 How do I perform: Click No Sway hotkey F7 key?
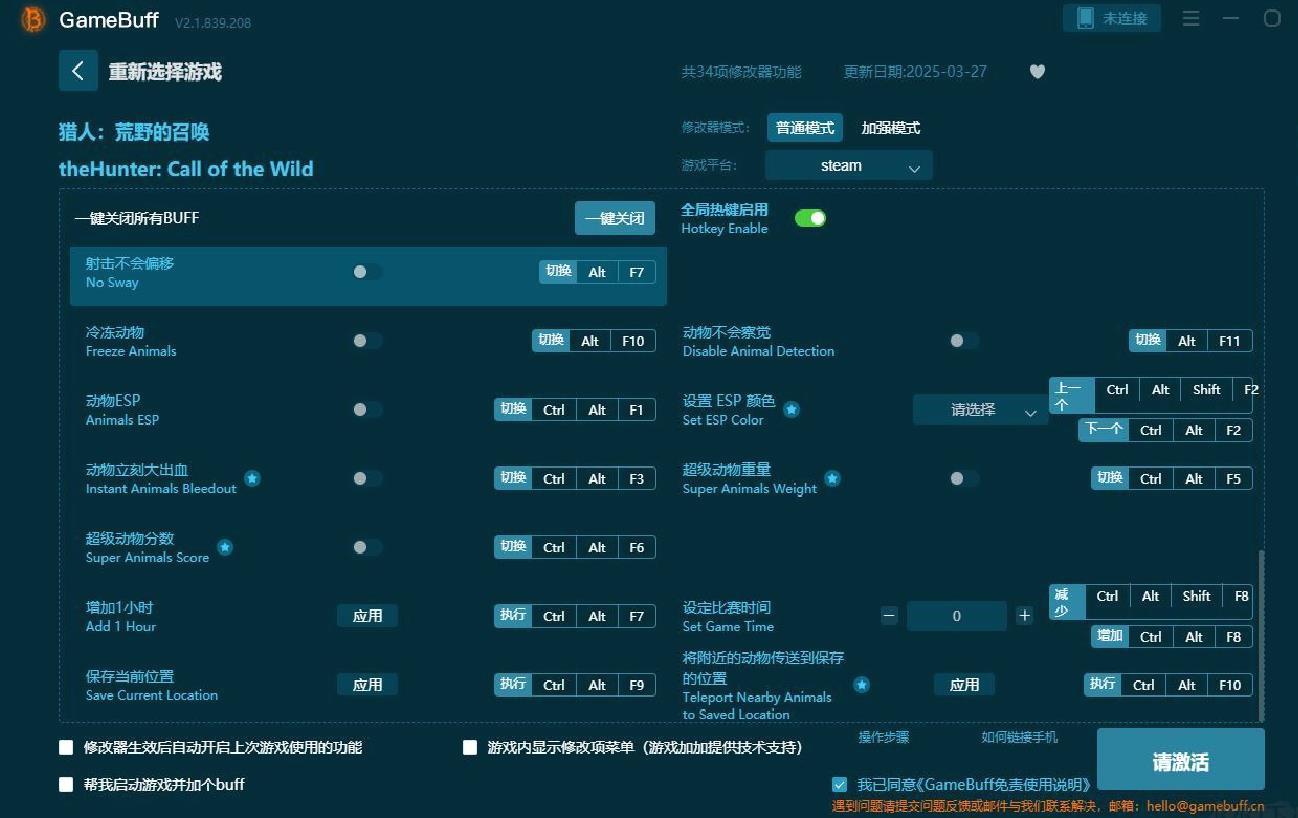(x=636, y=272)
